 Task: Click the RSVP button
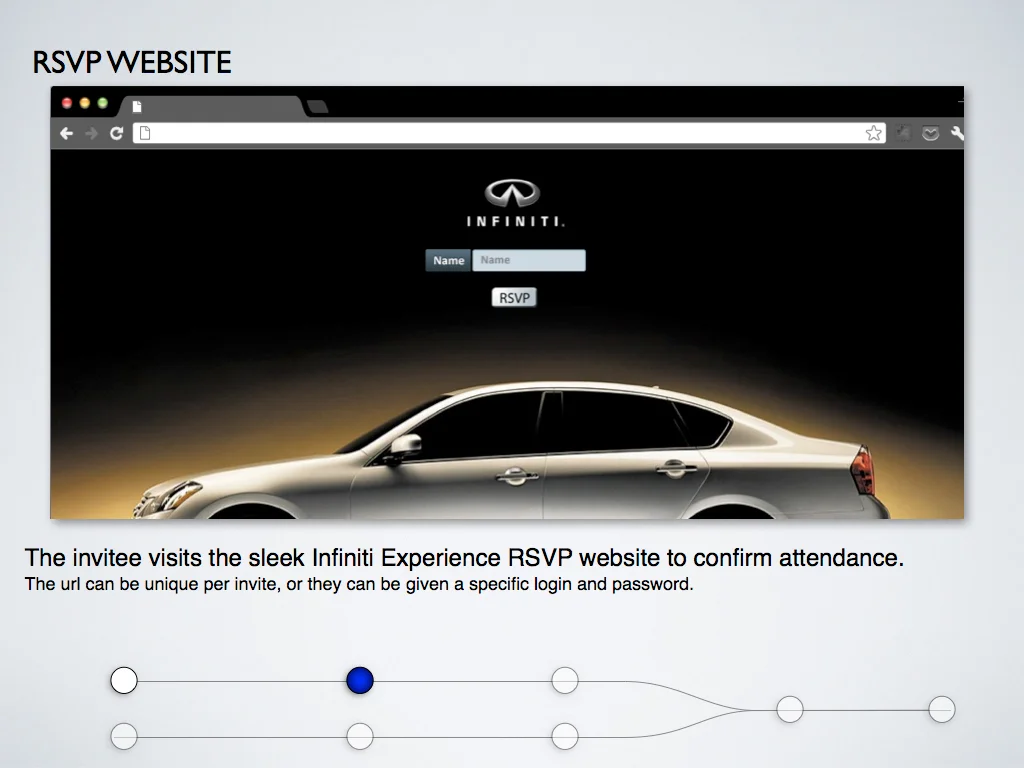coord(514,298)
